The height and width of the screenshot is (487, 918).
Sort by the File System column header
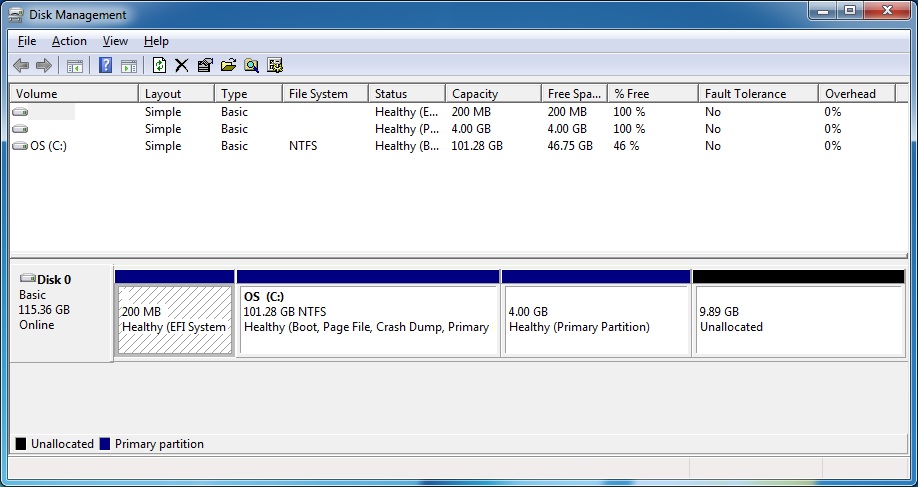click(326, 94)
